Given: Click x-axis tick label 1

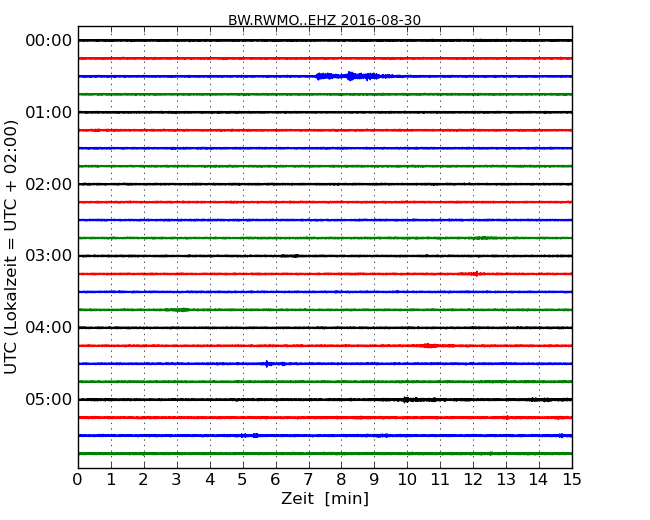Looking at the screenshot, I should [111, 480].
